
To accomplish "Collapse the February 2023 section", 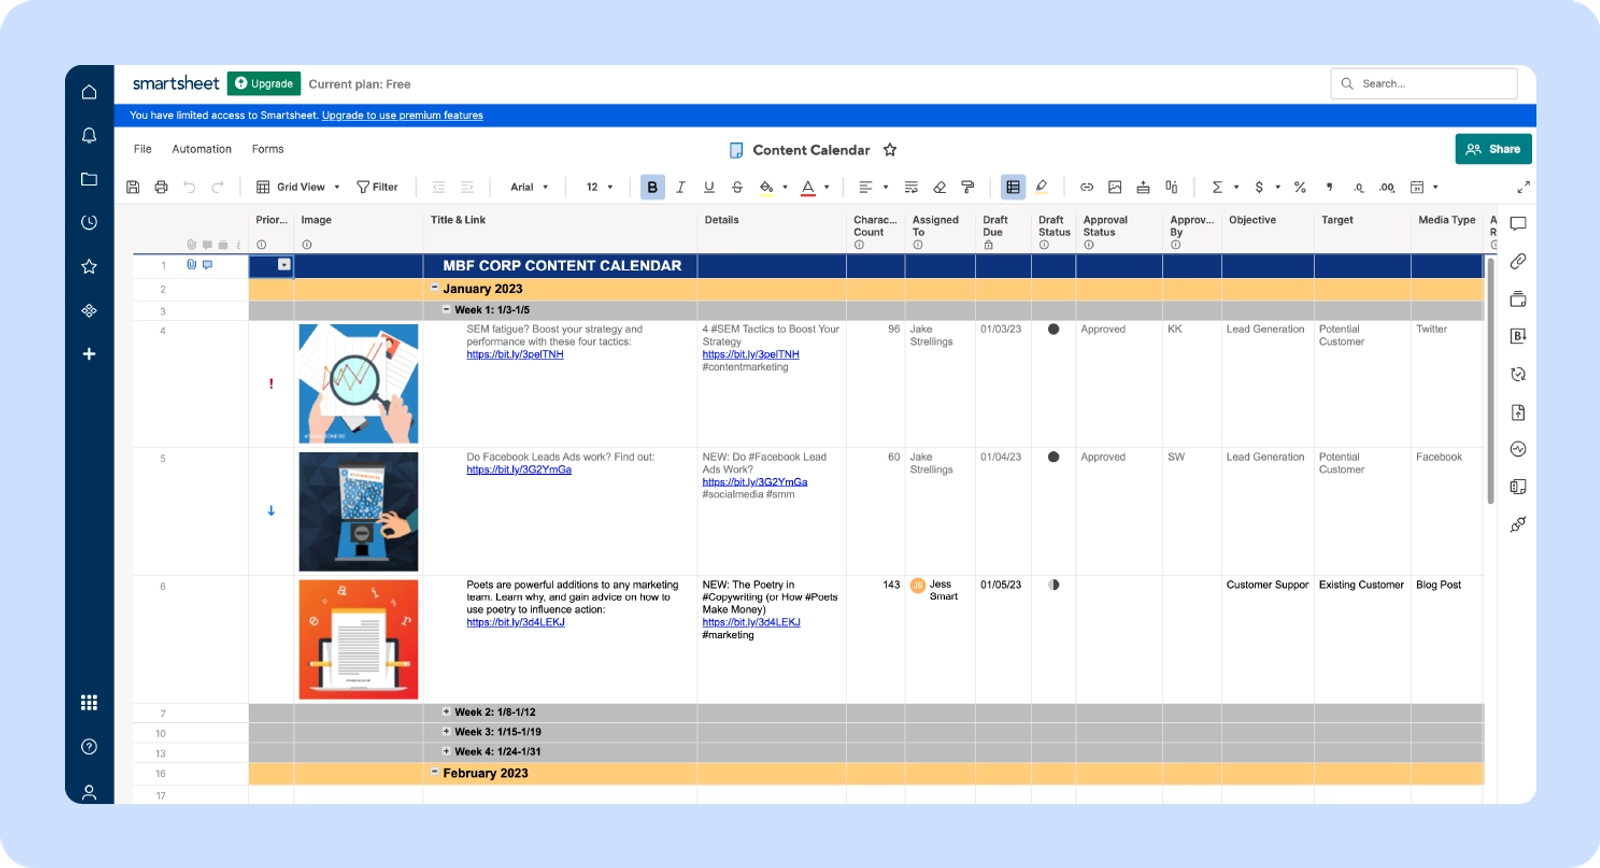I will 434,772.
